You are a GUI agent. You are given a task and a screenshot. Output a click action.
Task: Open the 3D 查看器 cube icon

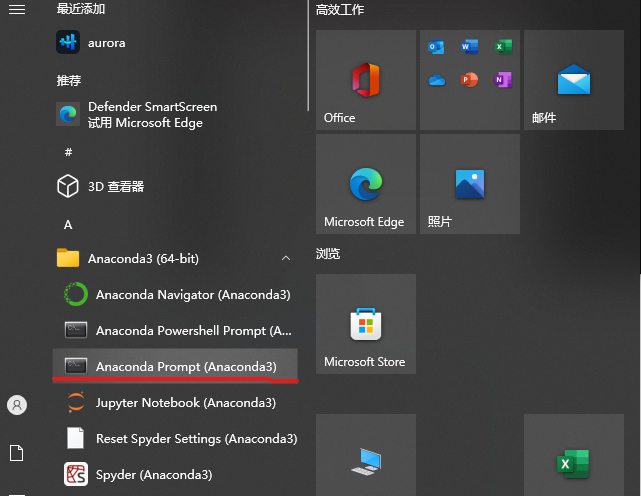[x=68, y=186]
